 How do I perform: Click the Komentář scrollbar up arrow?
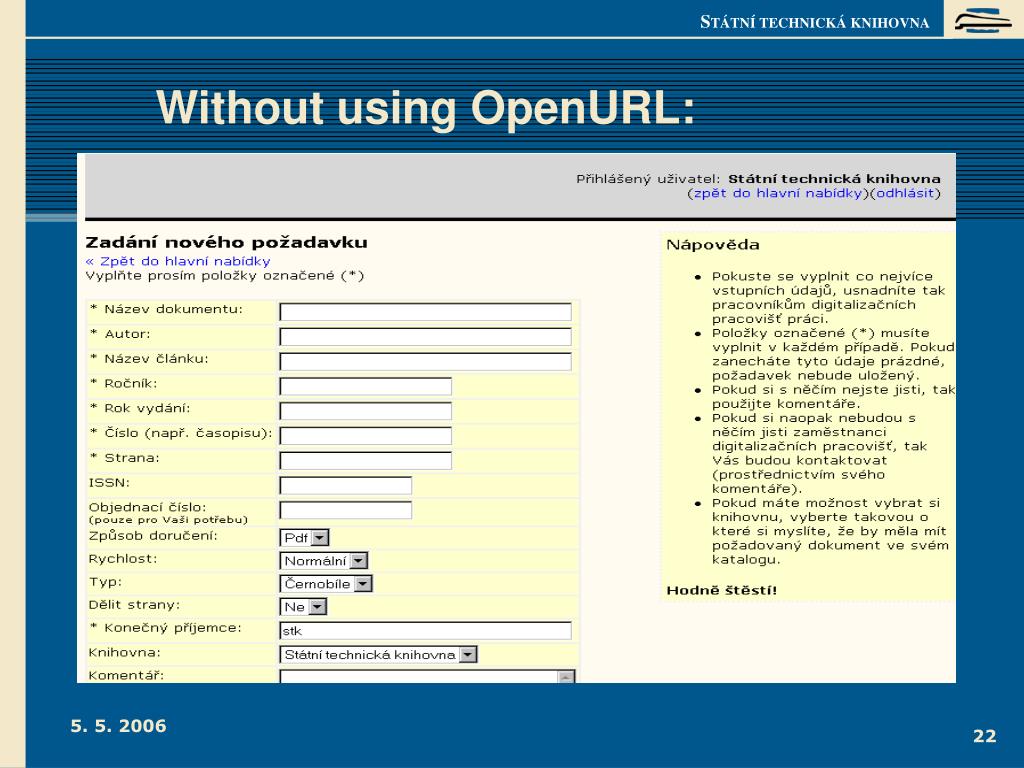tap(566, 677)
